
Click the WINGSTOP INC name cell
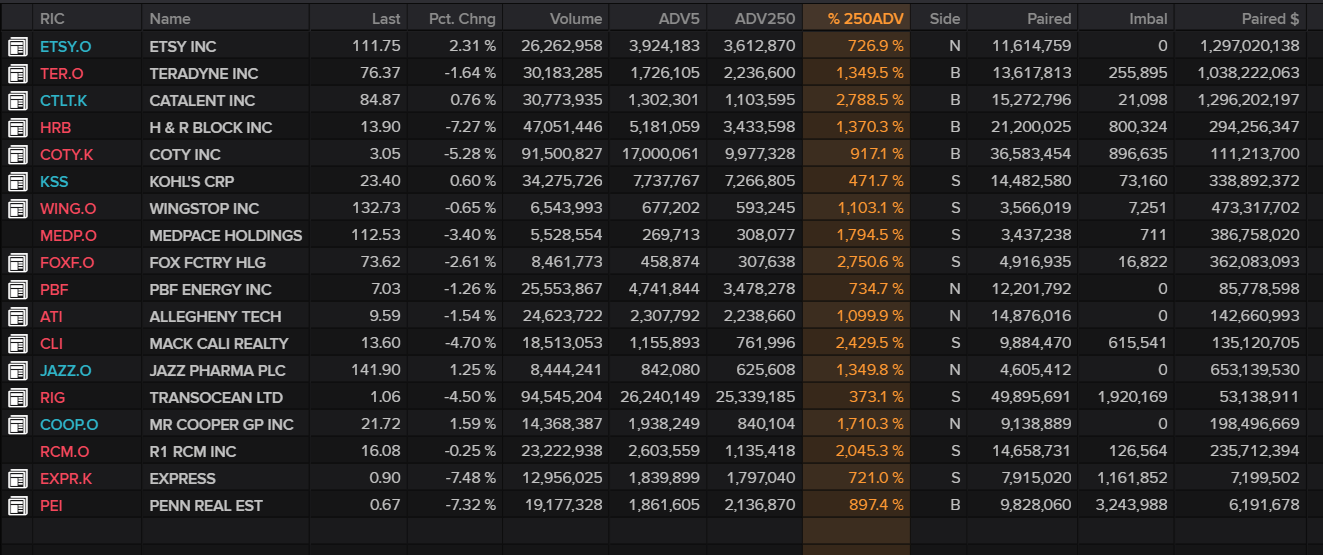[x=204, y=208]
